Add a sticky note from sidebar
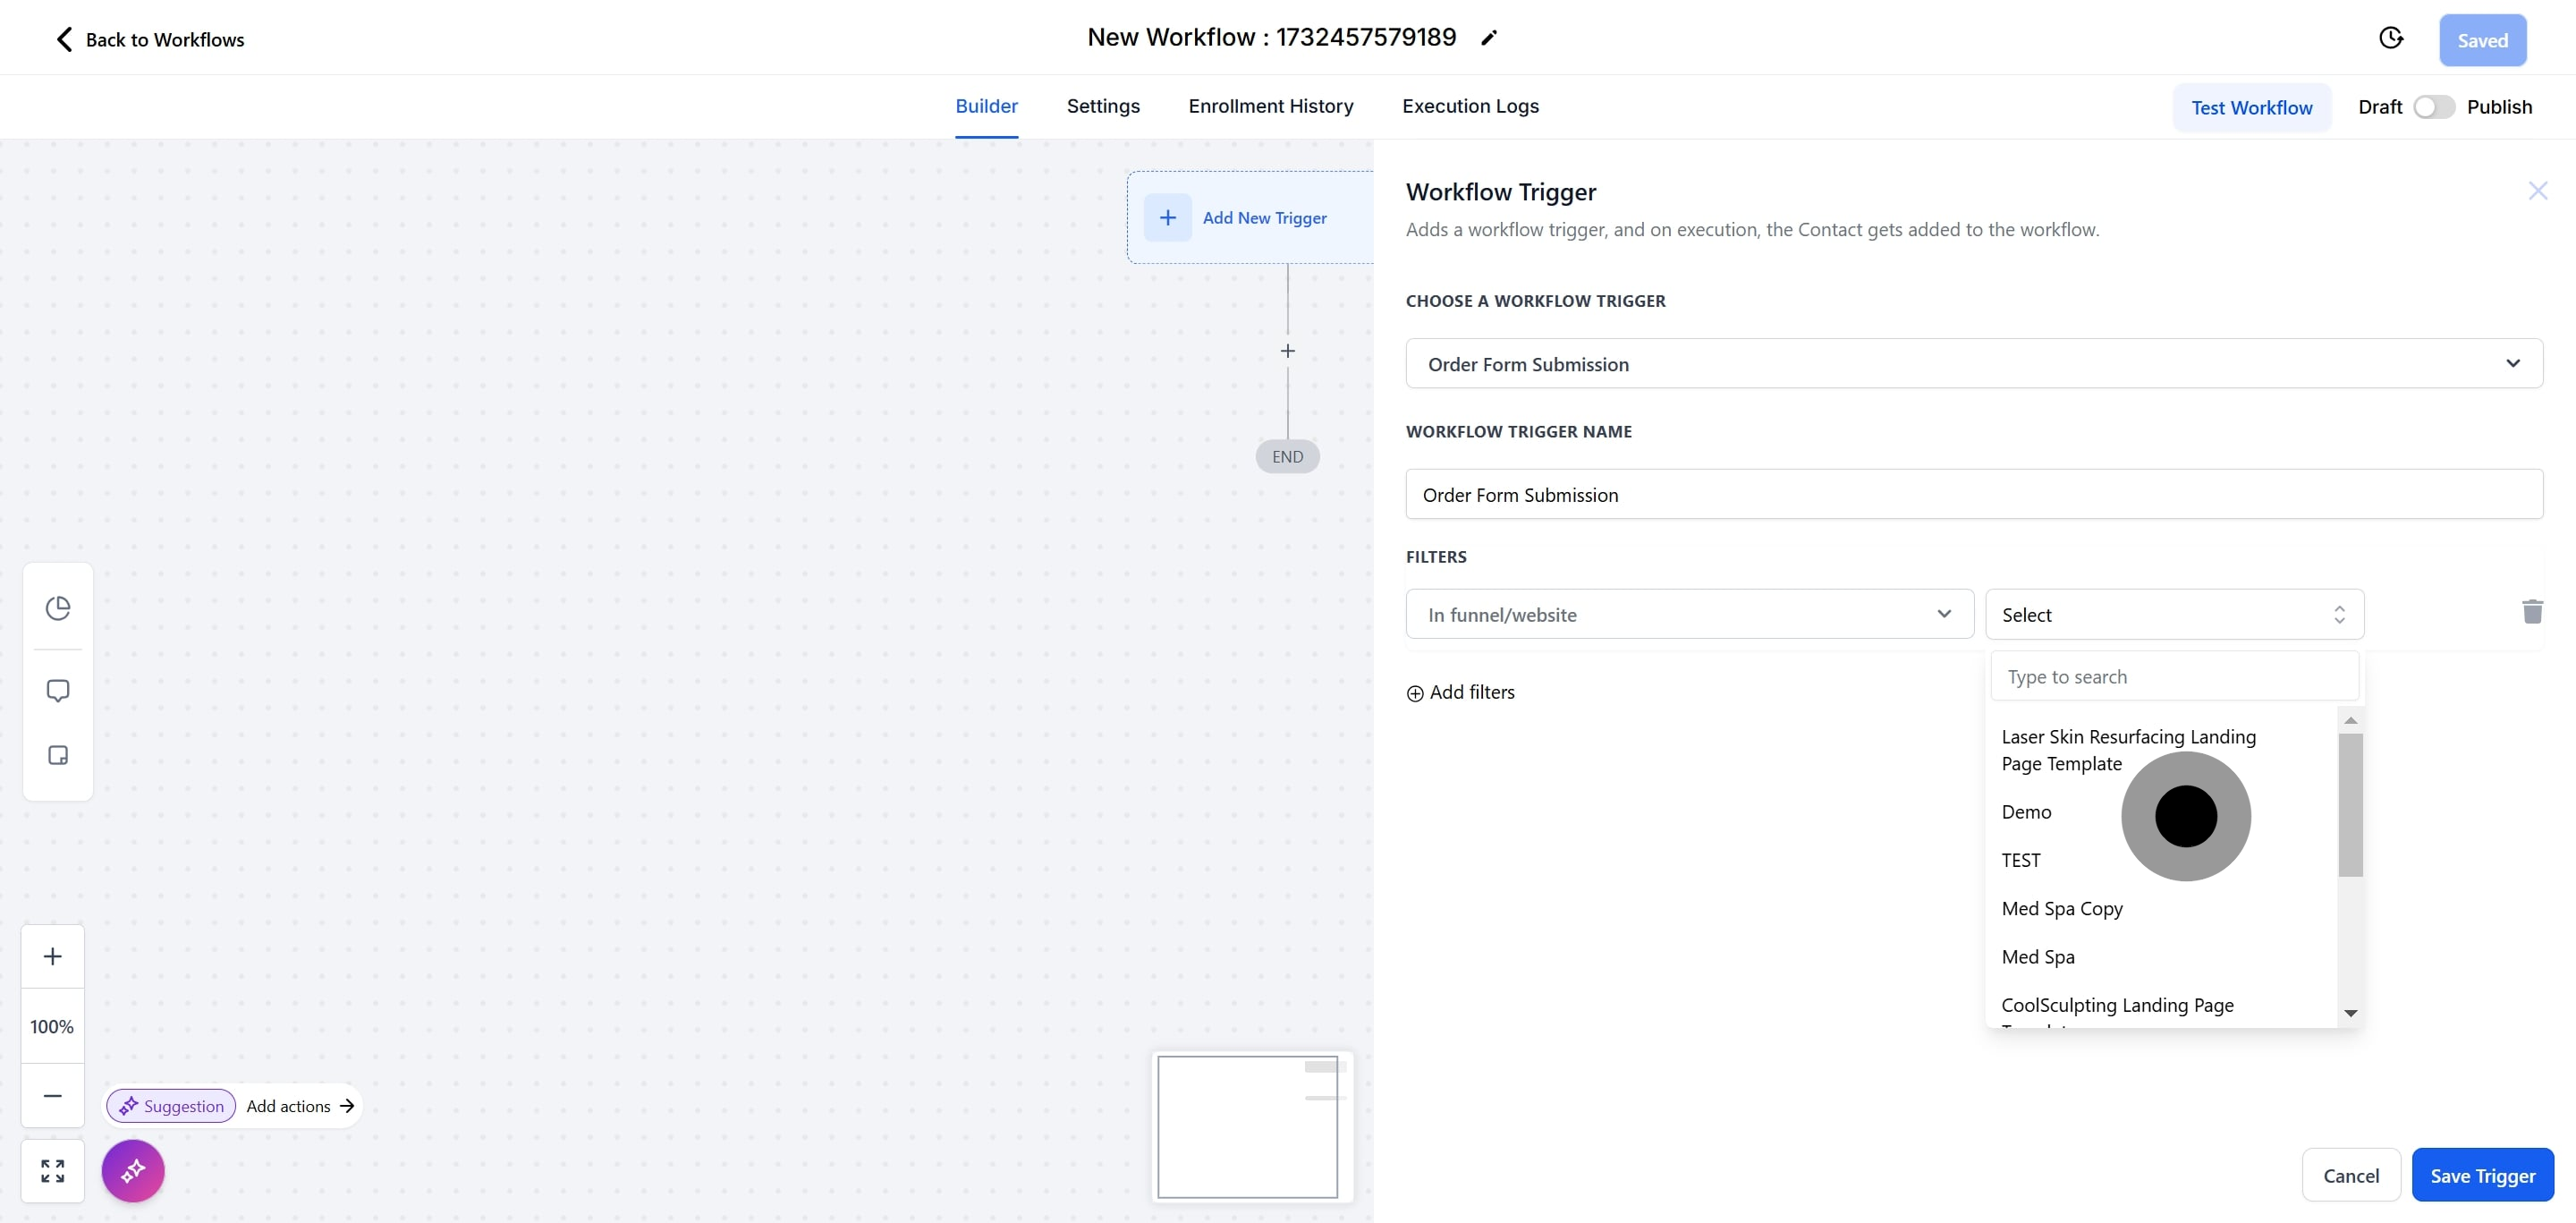The image size is (2576, 1223). [58, 755]
